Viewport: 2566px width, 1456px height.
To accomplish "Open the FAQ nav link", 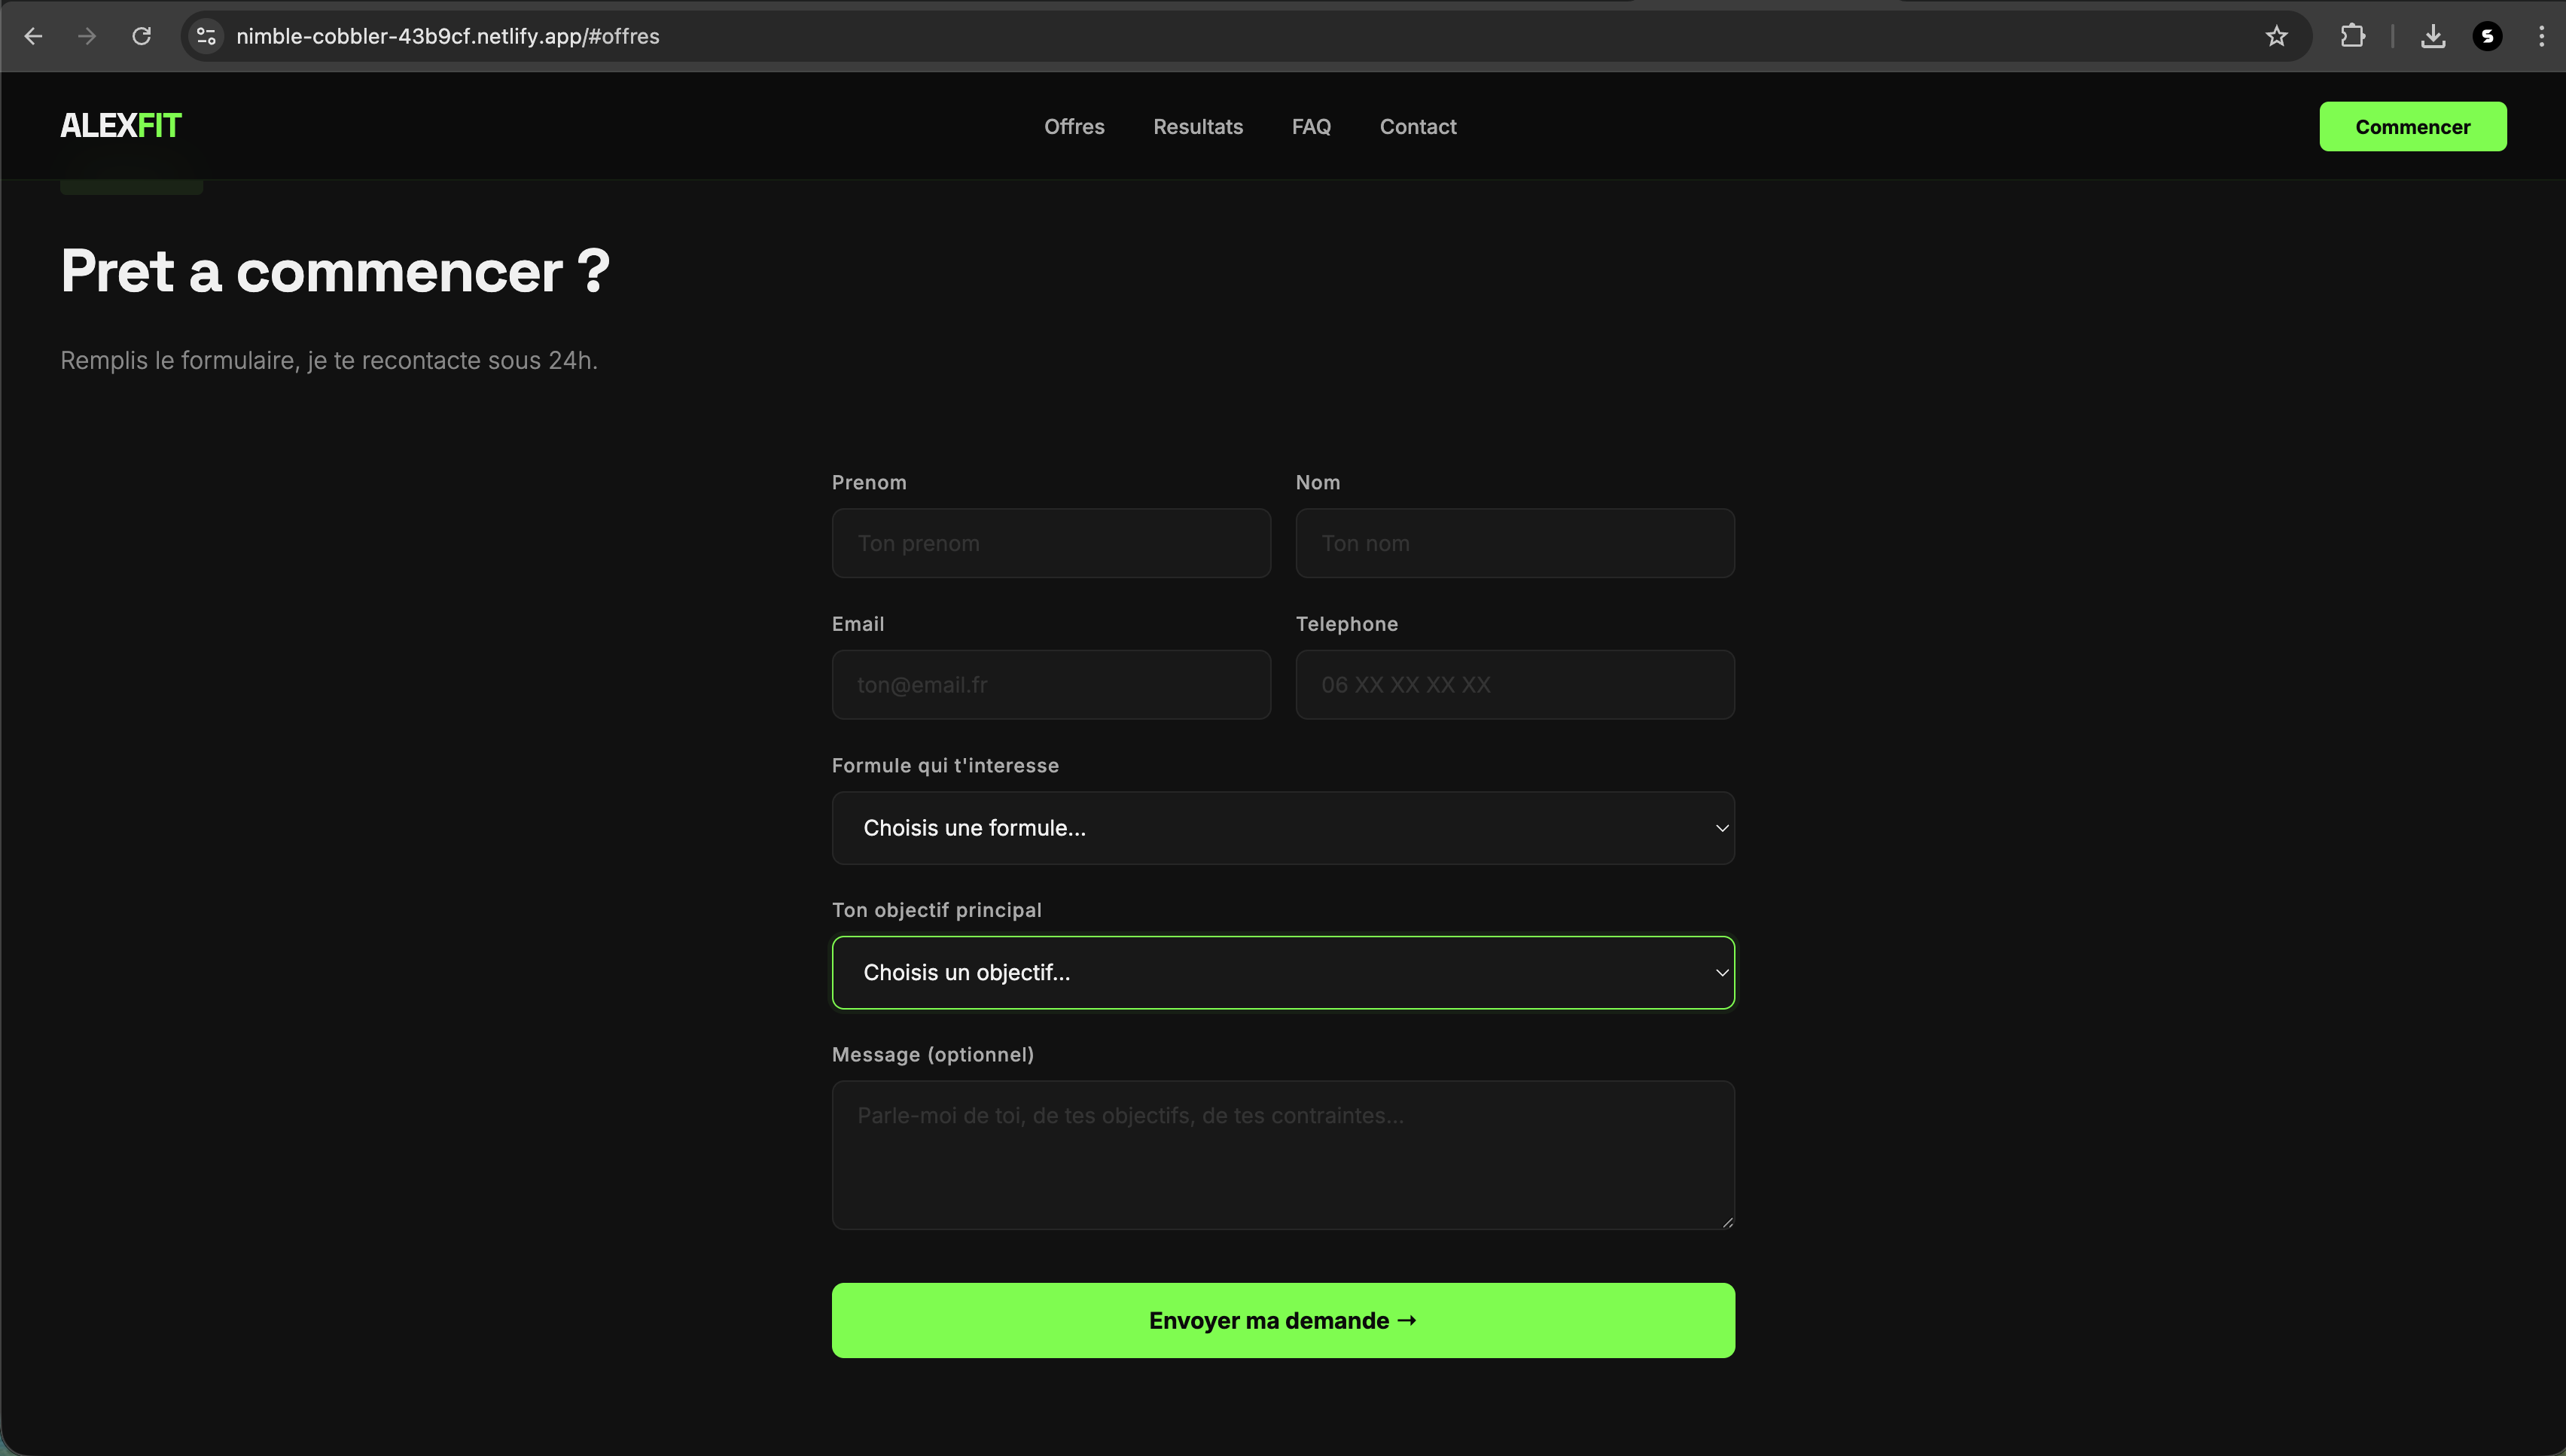I will (x=1310, y=127).
